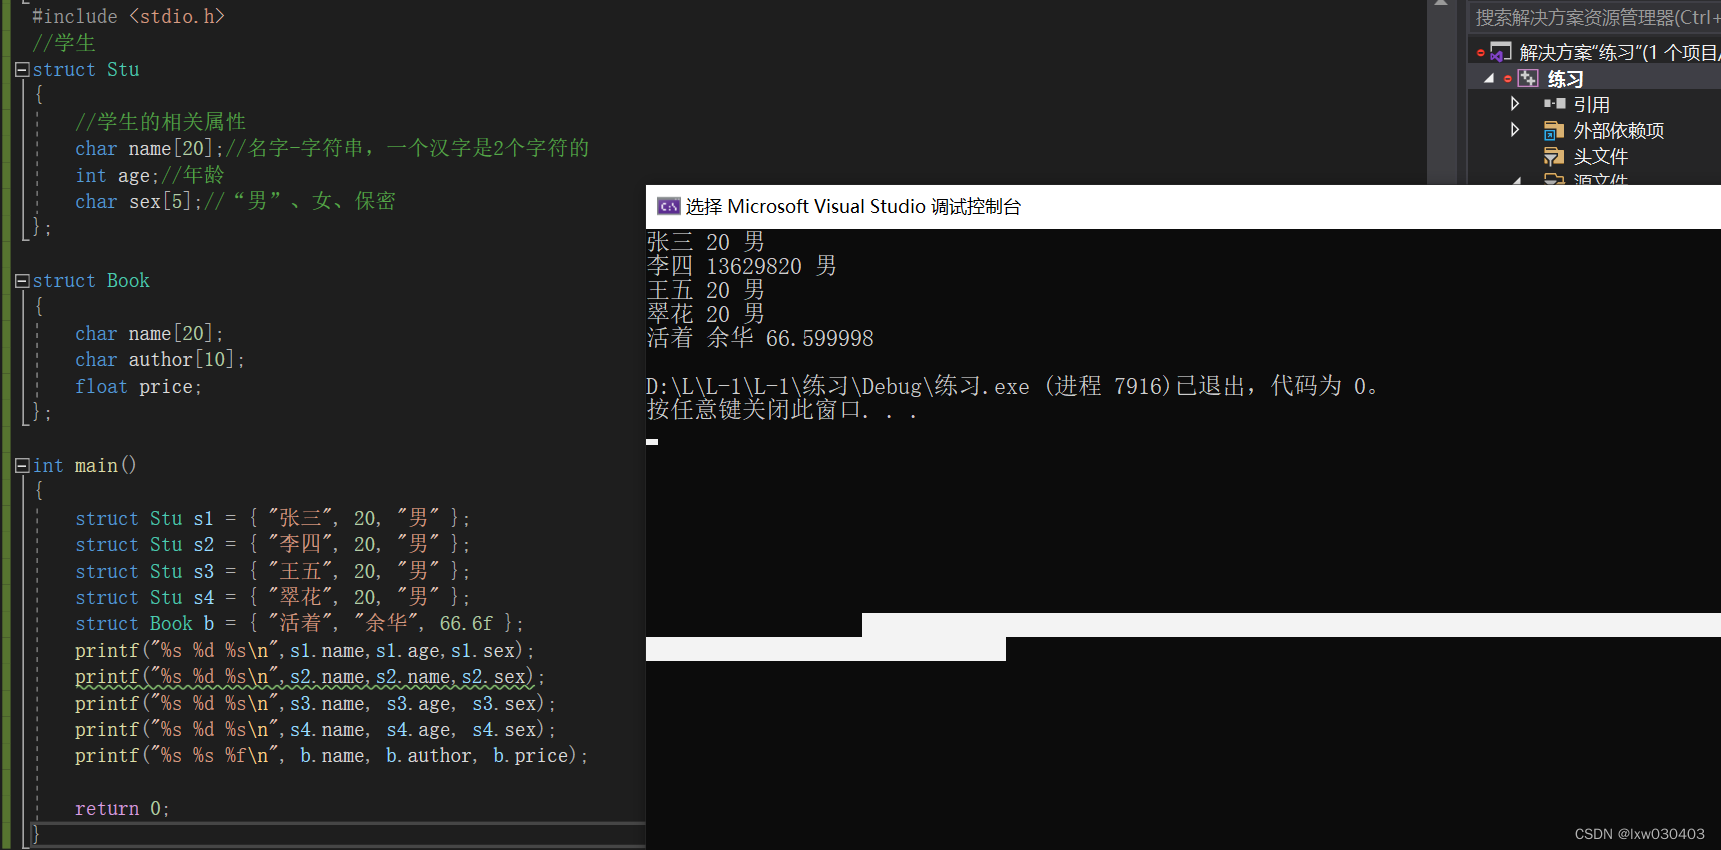Click the editor scrollbar up arrow
Screen dimensions: 1721x850
[1441, 4]
